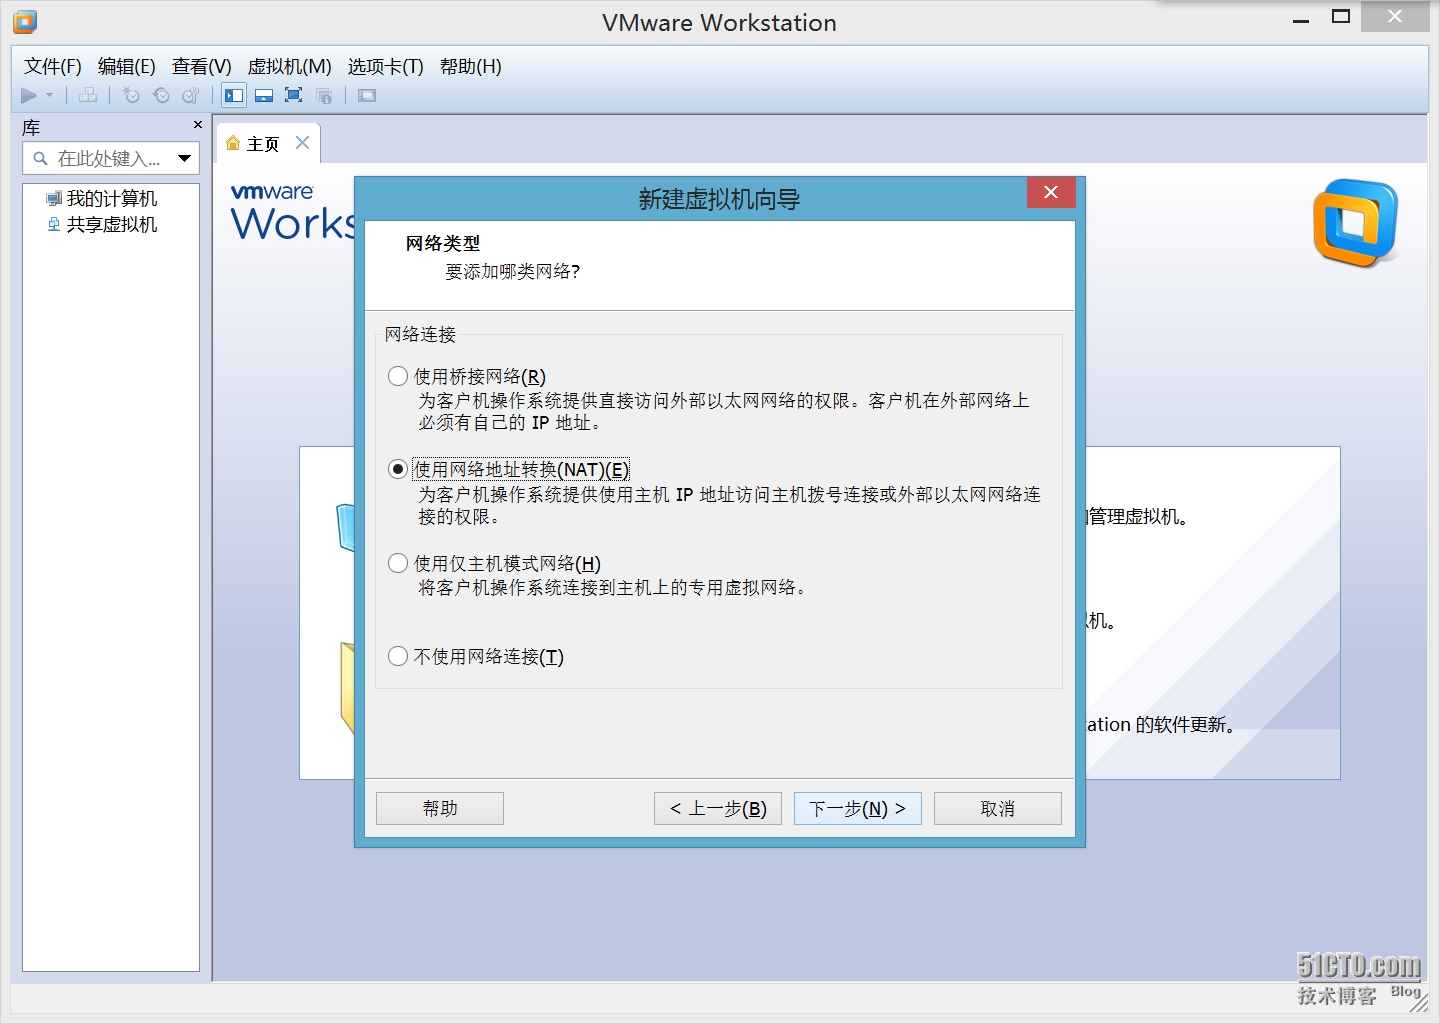Click the 取消 cancel button

[x=998, y=808]
